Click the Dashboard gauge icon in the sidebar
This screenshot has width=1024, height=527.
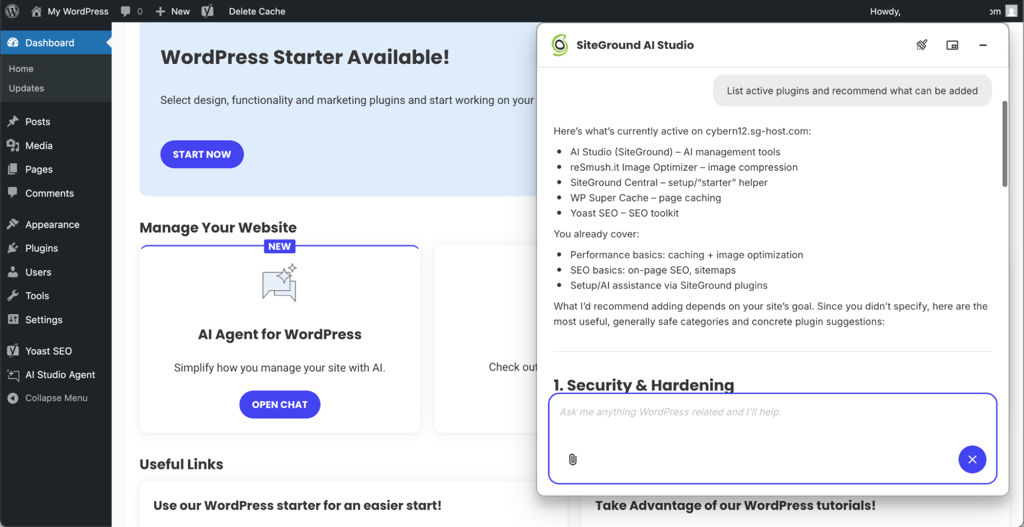click(x=13, y=42)
